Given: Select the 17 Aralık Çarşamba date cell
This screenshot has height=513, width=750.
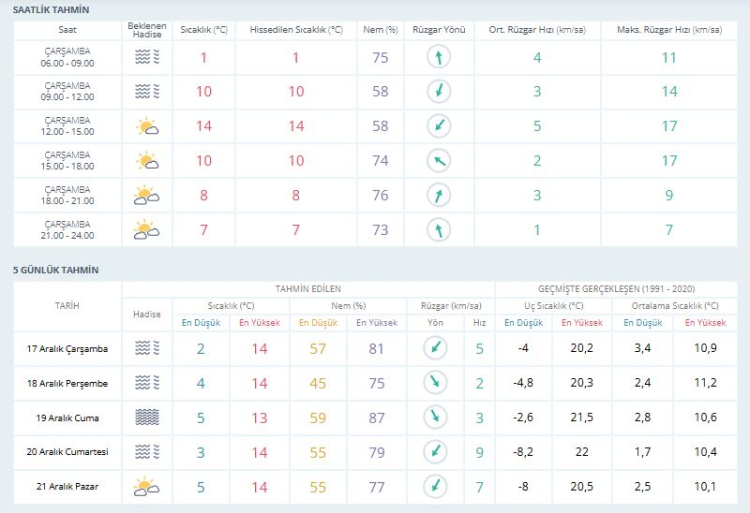Looking at the screenshot, I should coord(67,349).
